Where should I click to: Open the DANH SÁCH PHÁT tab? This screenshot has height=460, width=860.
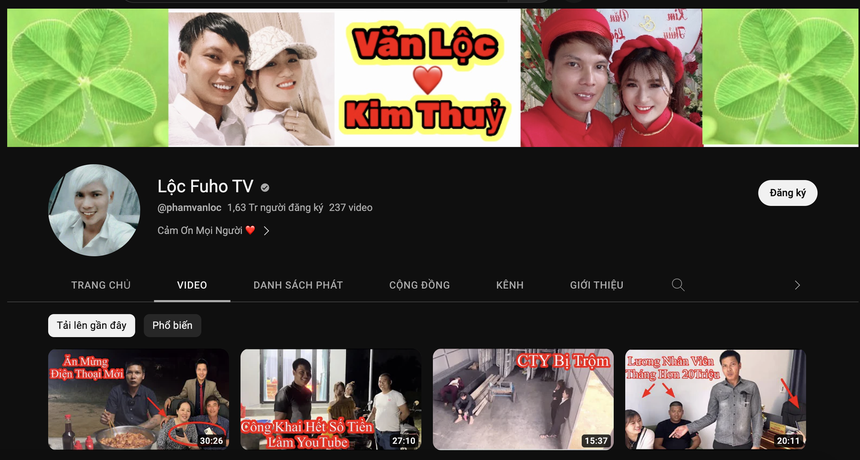pos(298,285)
